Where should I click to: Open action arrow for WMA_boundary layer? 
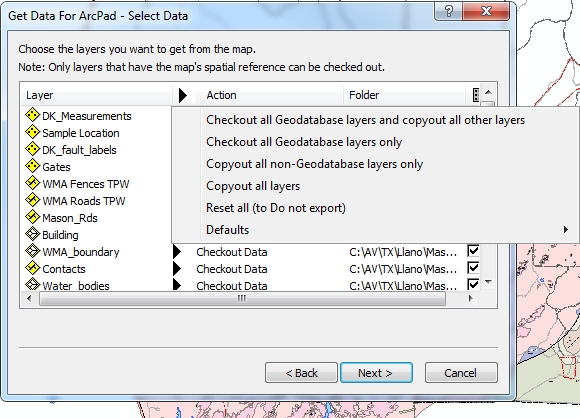pyautogui.click(x=177, y=252)
